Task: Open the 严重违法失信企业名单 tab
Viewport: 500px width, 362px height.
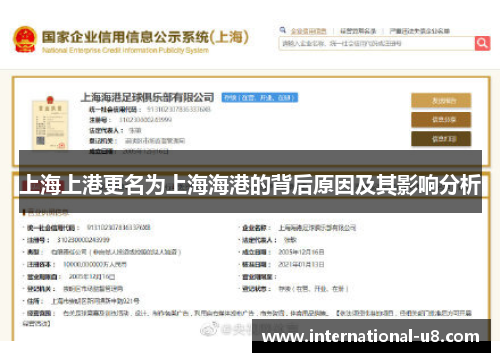Action: (420, 31)
